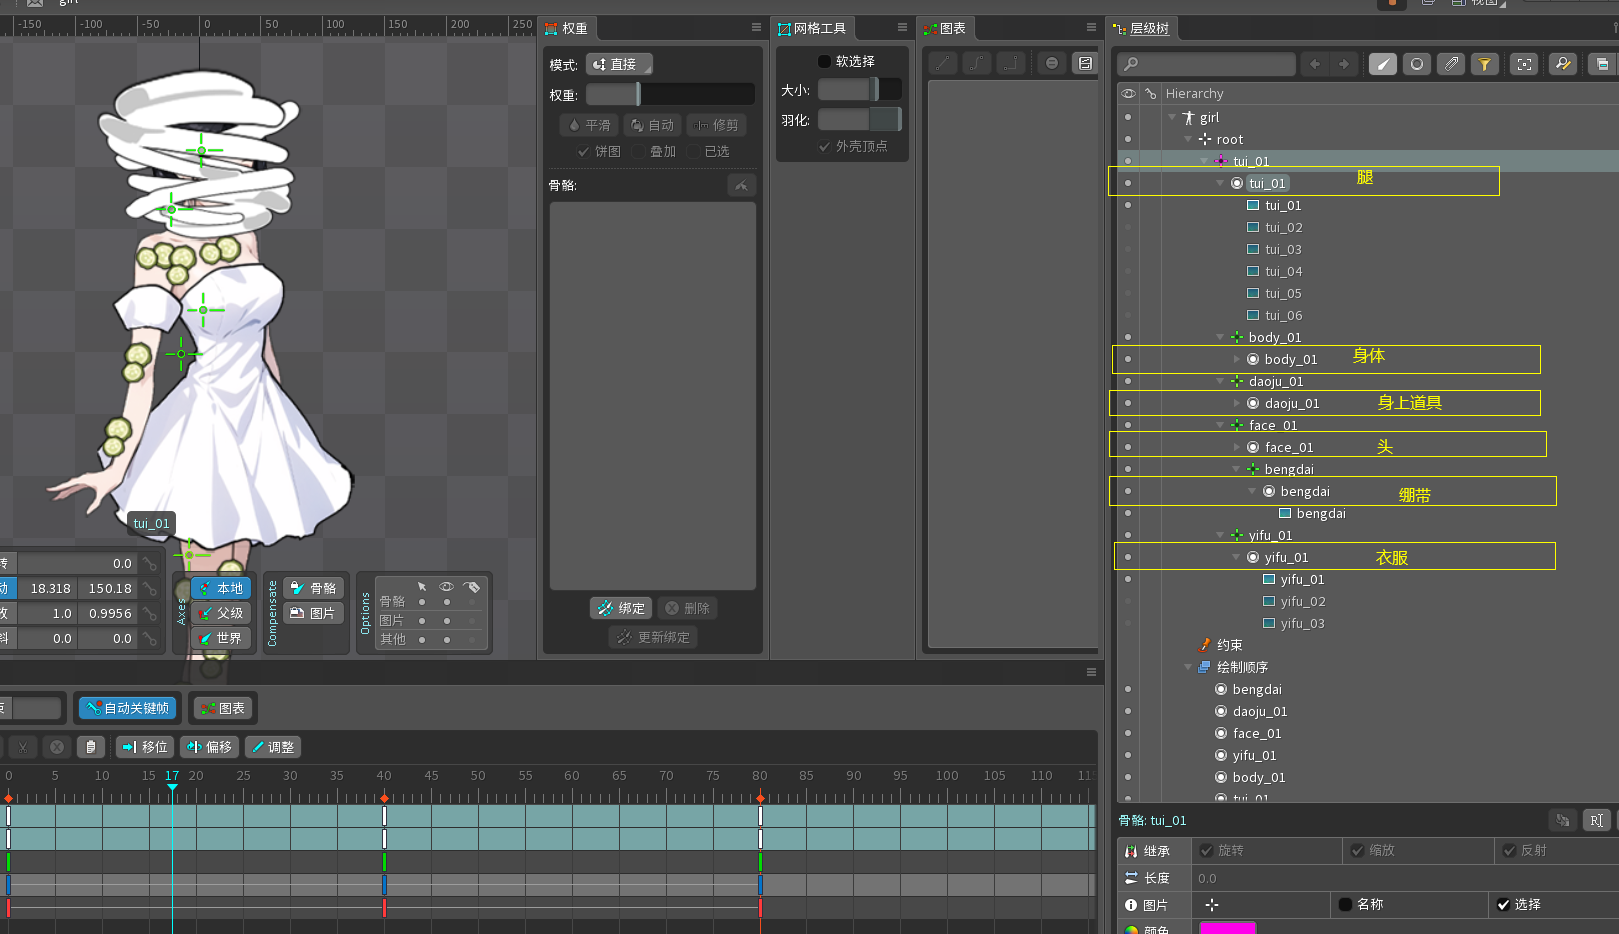1619x934 pixels.
Task: Enable the 软选择 soft selection checkbox
Action: pyautogui.click(x=825, y=62)
